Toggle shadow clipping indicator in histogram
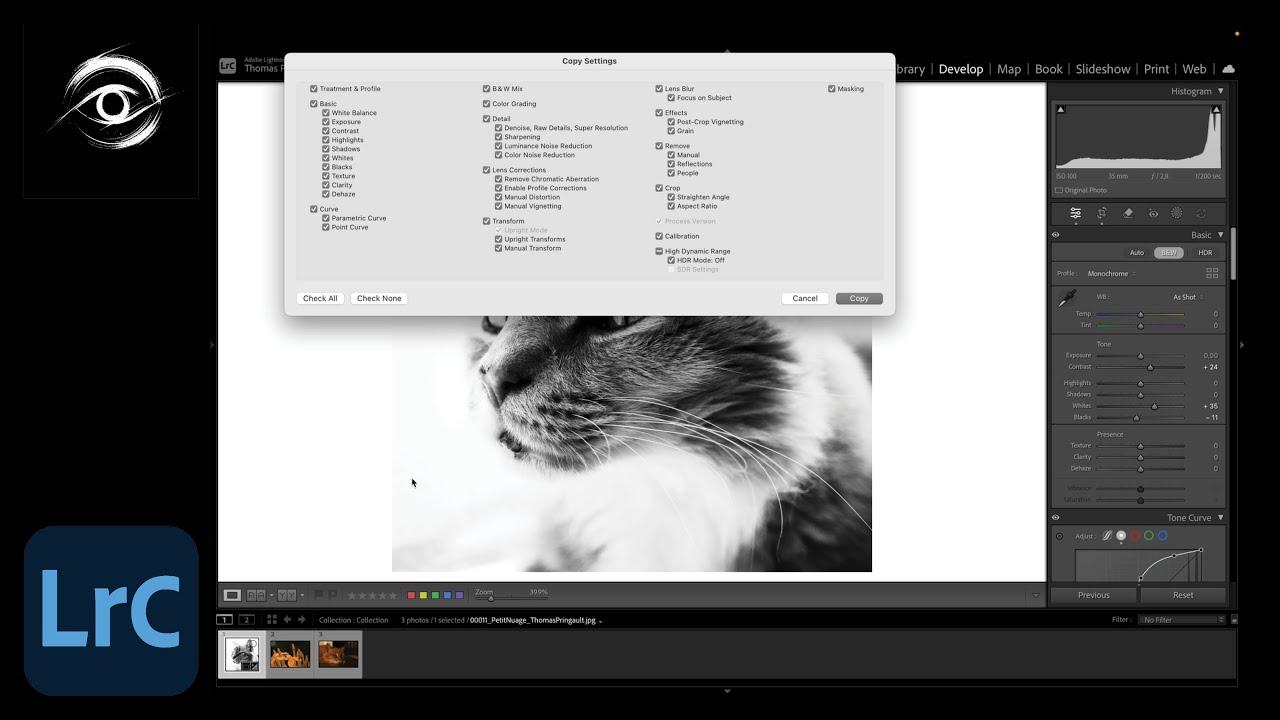This screenshot has height=720, width=1280. pyautogui.click(x=1061, y=109)
